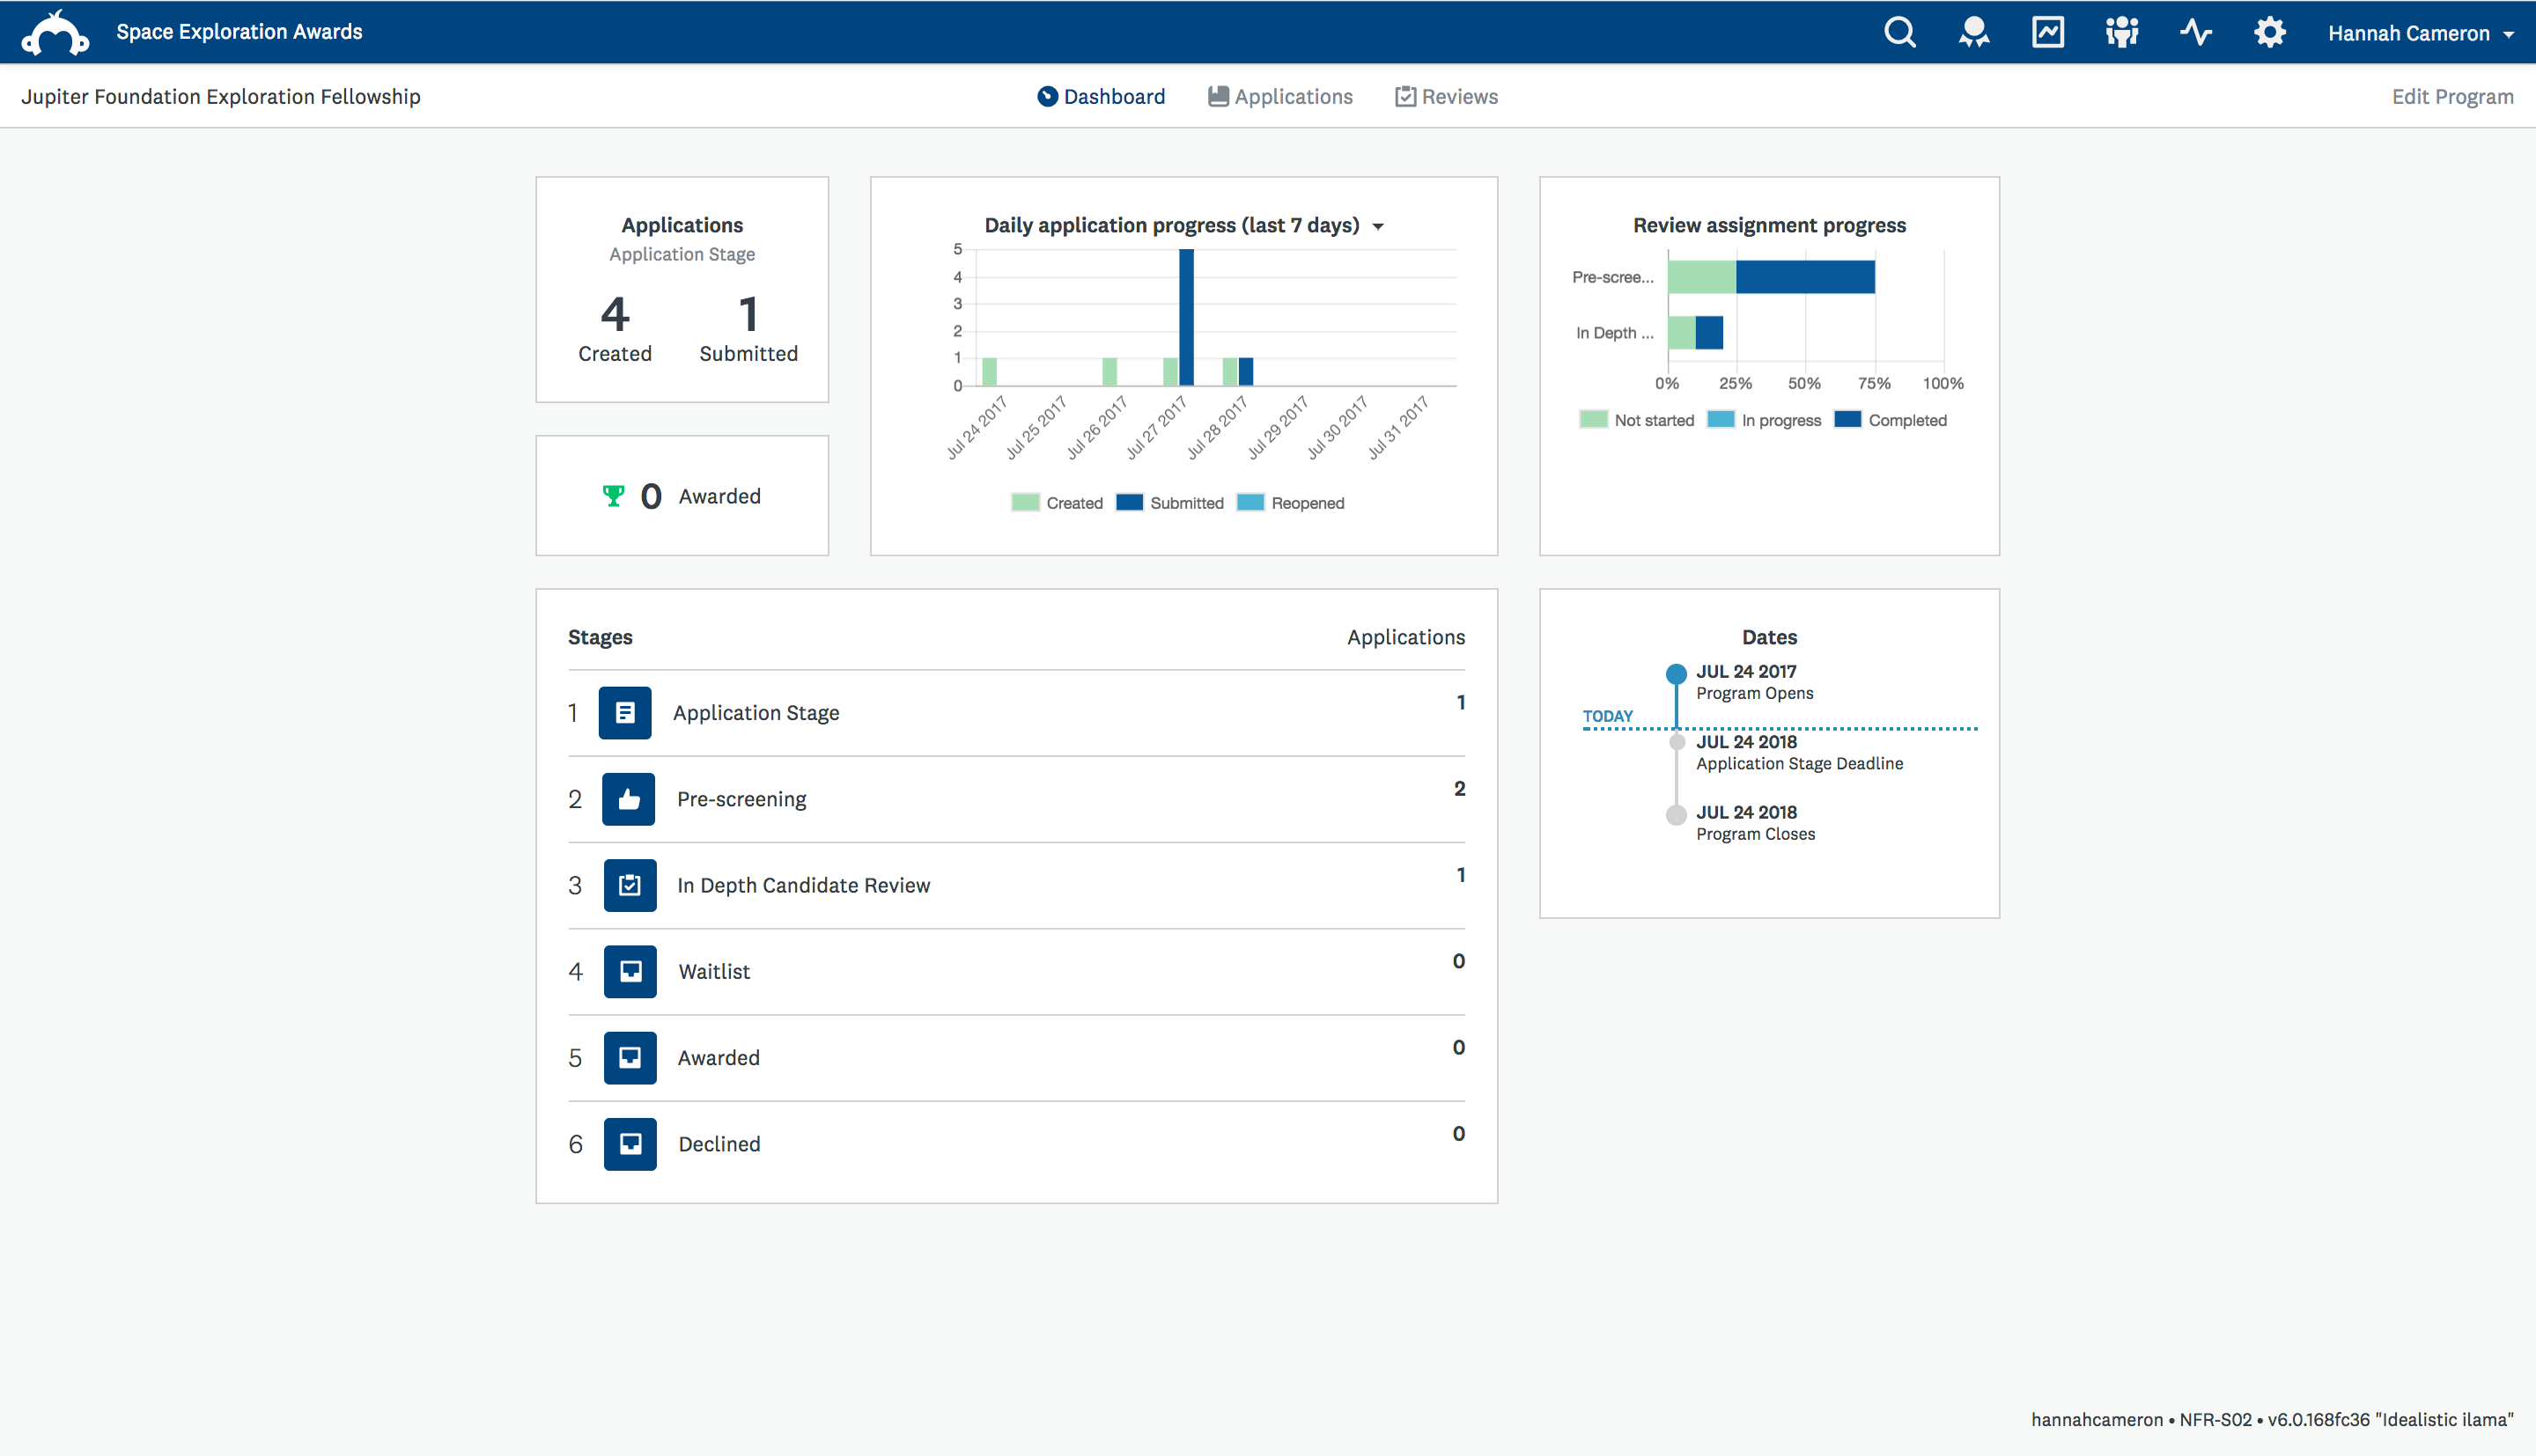Open the settings gear icon
Viewport: 2536px width, 1456px height.
[2269, 32]
